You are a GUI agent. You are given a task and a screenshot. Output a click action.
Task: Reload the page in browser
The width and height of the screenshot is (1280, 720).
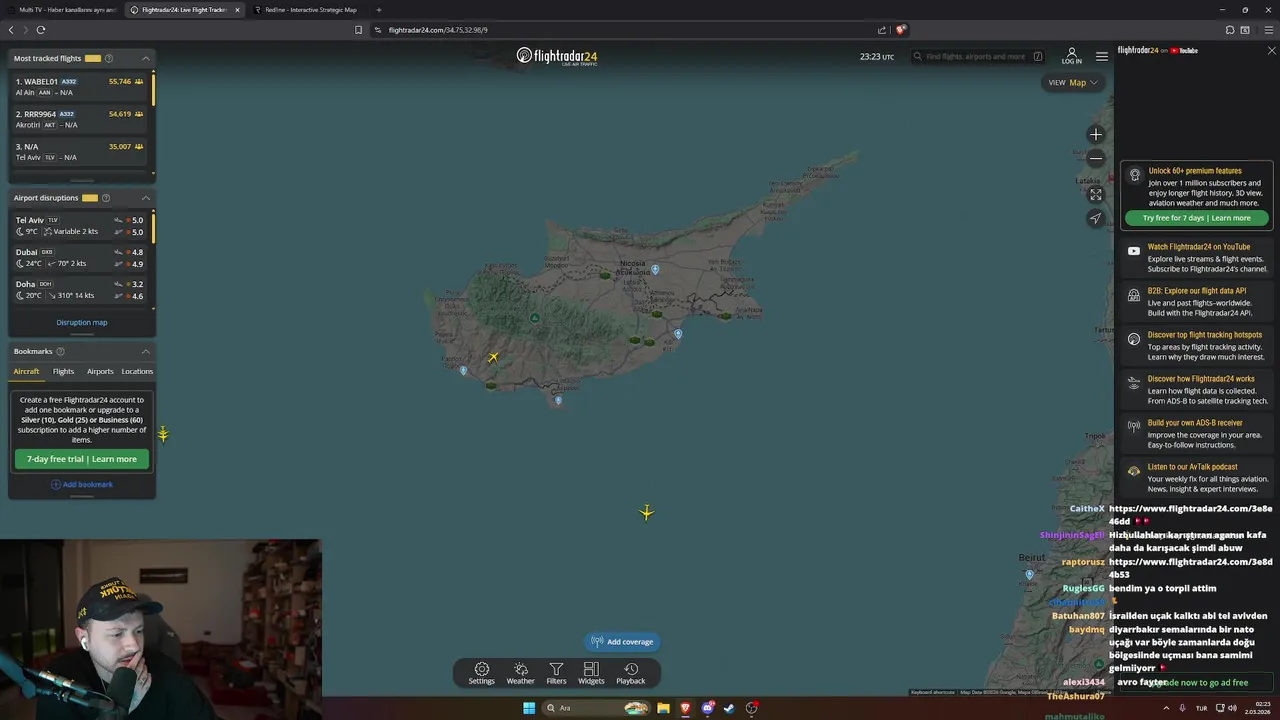(41, 30)
